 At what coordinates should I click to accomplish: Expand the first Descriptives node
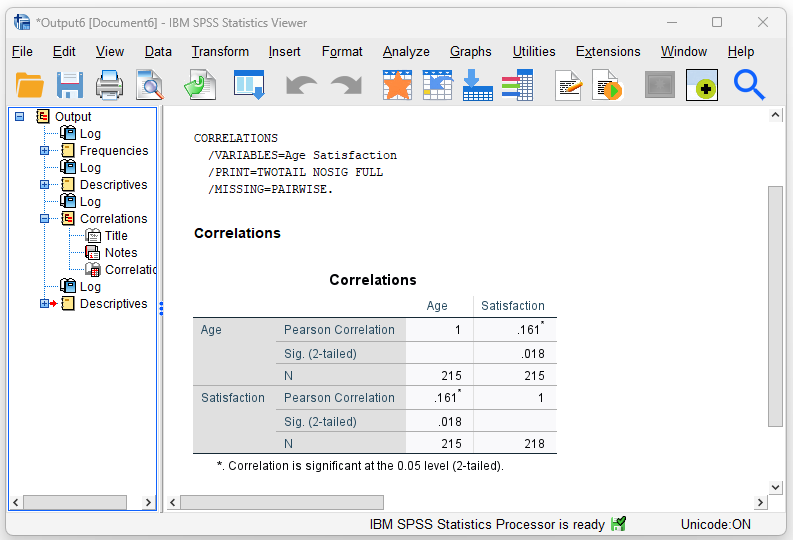(45, 185)
